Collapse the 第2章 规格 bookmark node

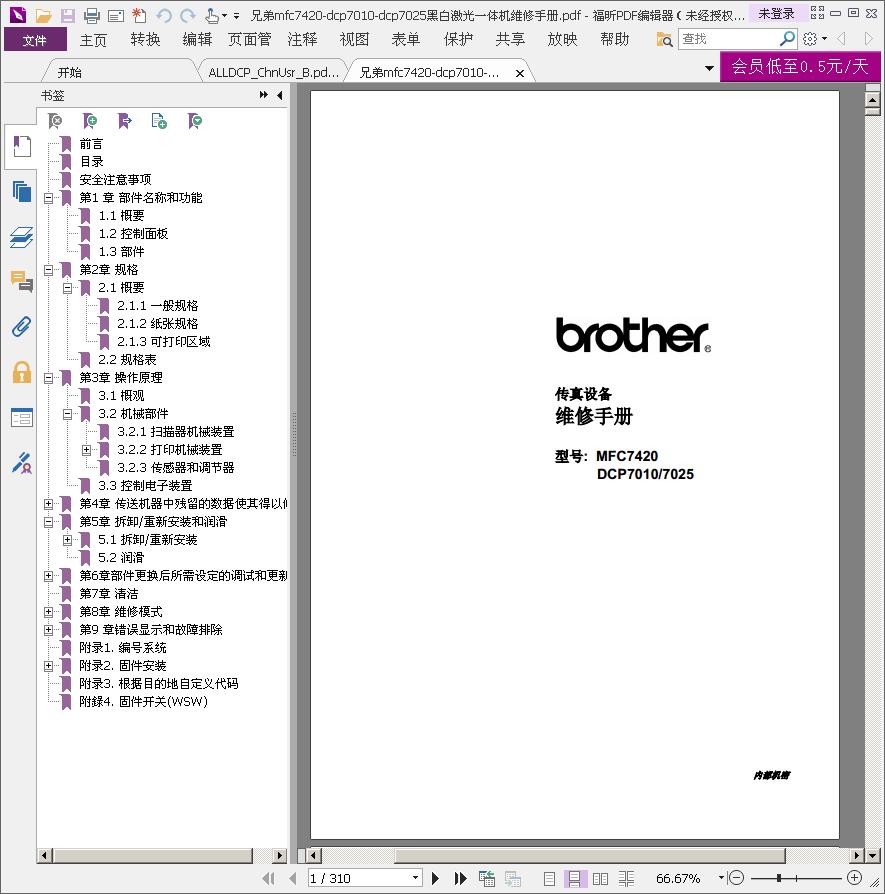48,270
